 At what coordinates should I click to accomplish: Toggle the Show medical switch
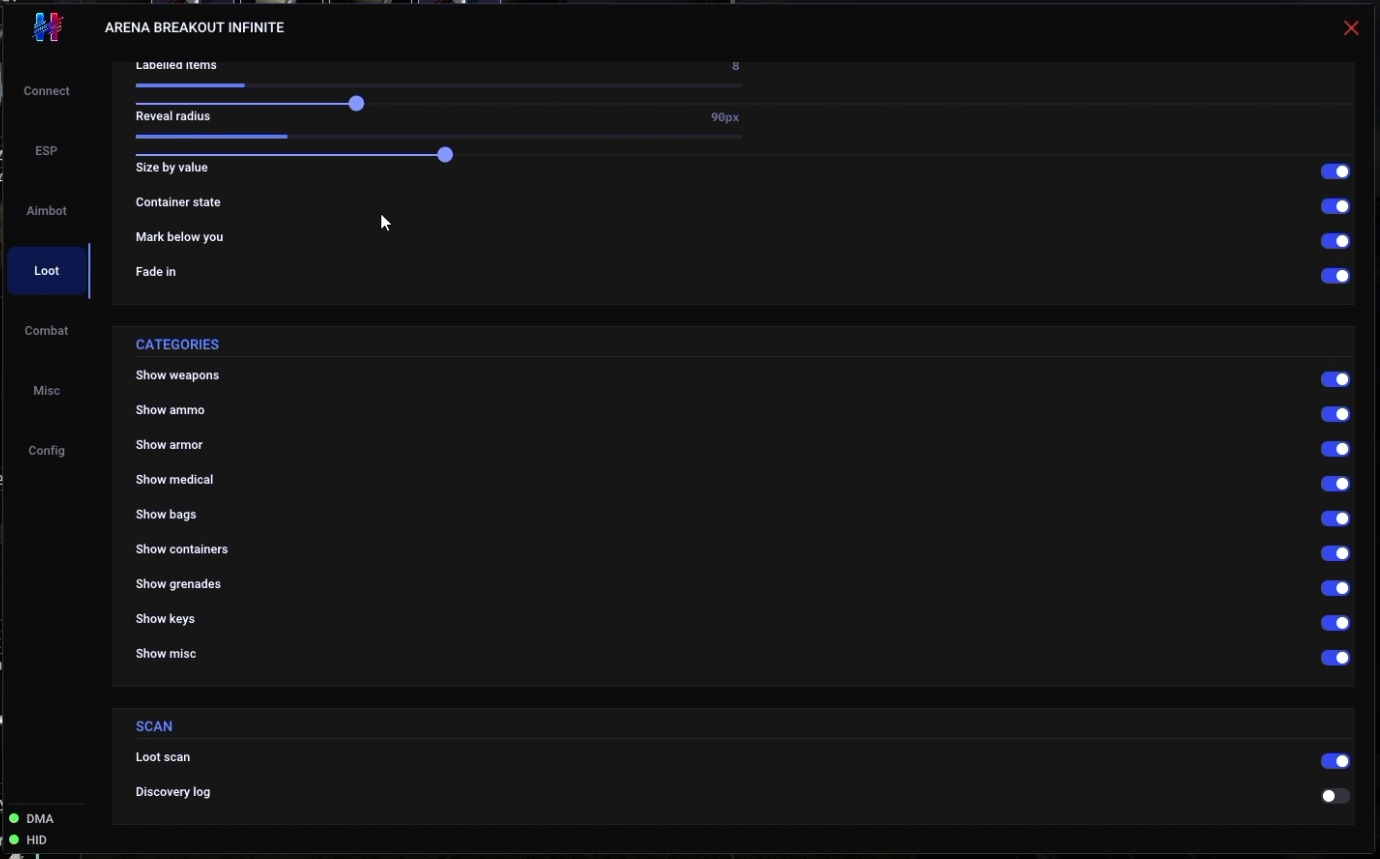pyautogui.click(x=1335, y=484)
